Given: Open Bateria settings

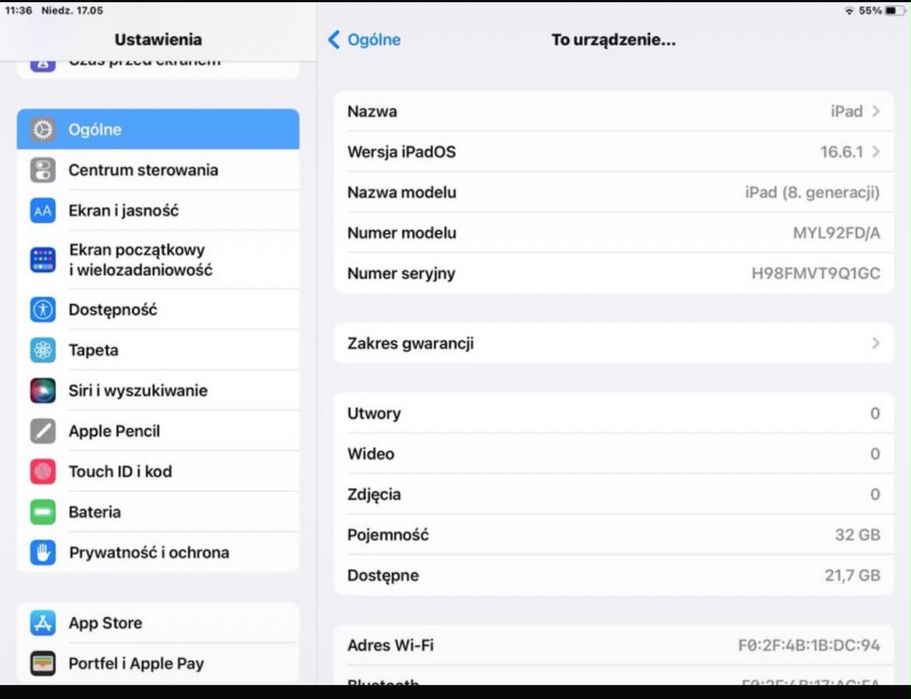Looking at the screenshot, I should pos(158,512).
